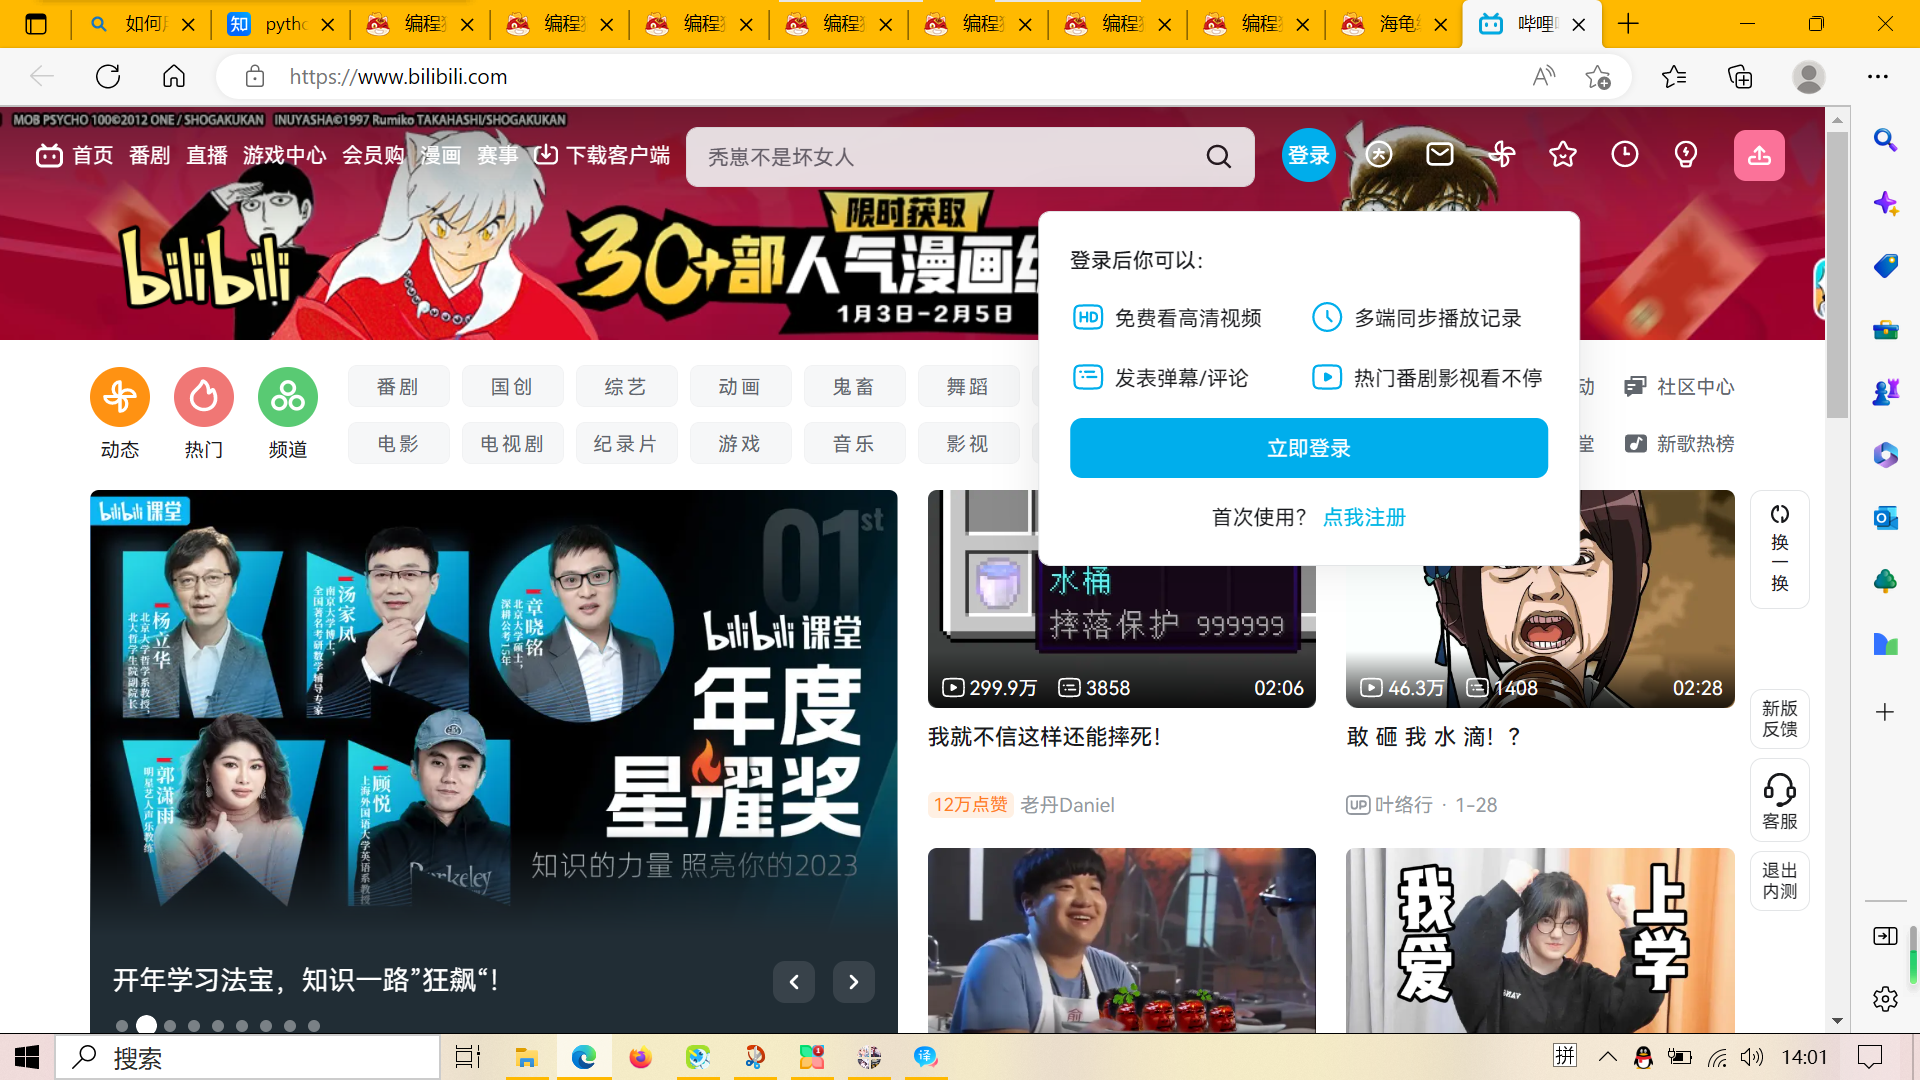The image size is (1920, 1080).
Task: Open the creator center lightbulb icon
Action: click(1686, 154)
